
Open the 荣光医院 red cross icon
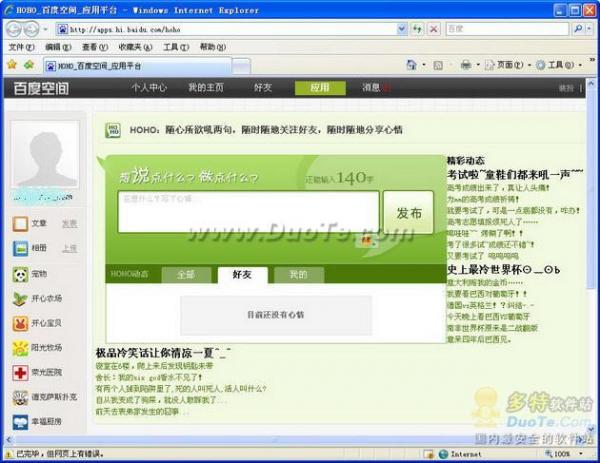tap(20, 373)
